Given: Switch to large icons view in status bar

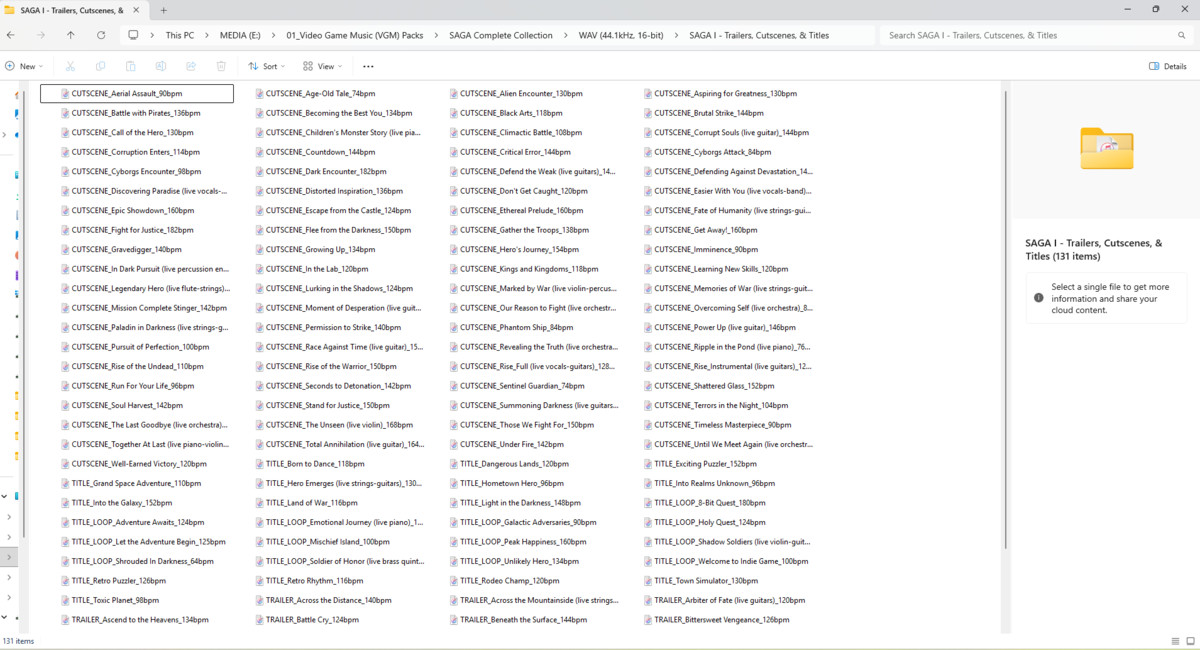Looking at the screenshot, I should 1190,641.
